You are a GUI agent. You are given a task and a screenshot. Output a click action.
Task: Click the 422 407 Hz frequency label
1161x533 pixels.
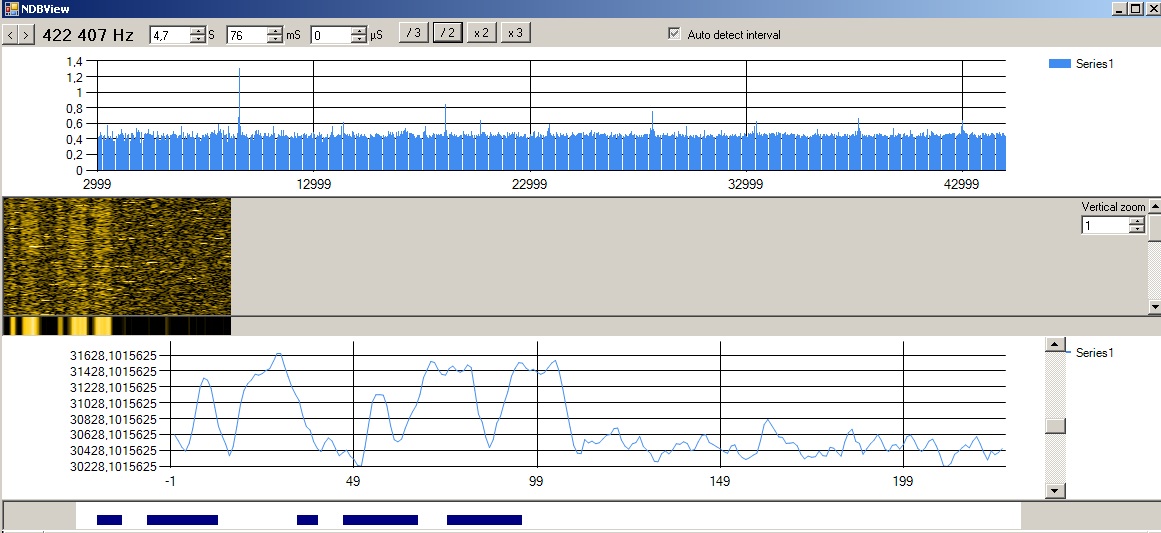pos(88,35)
